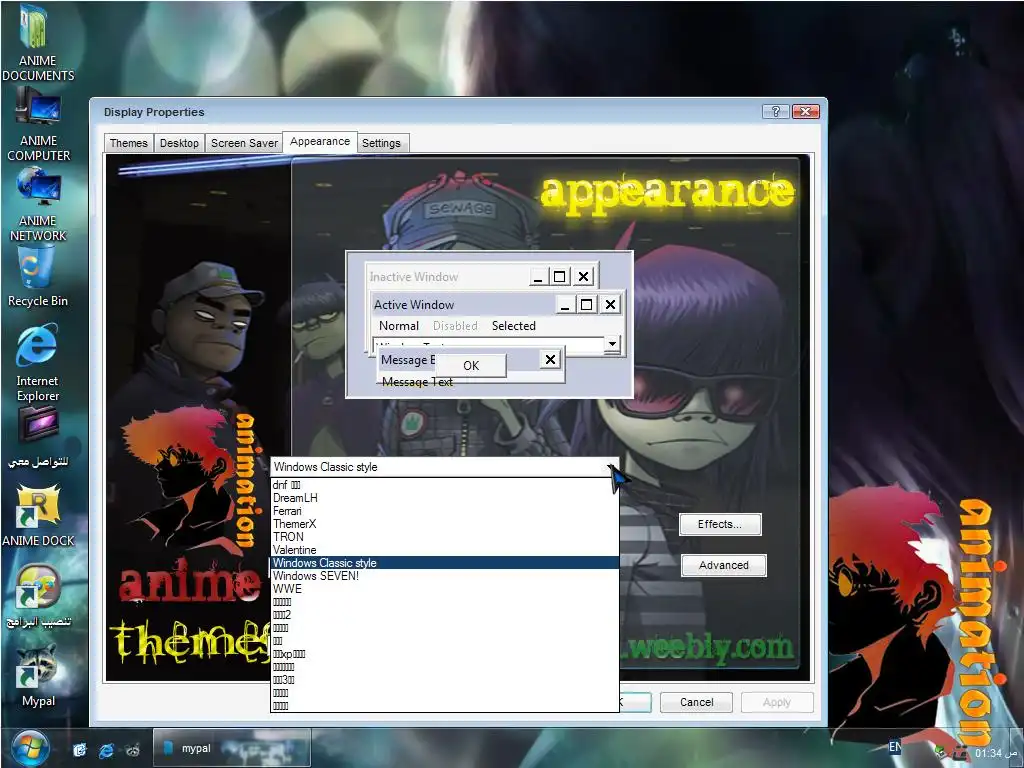Choose TRON from the style list
Viewport: 1024px width, 768px height.
tap(444, 537)
